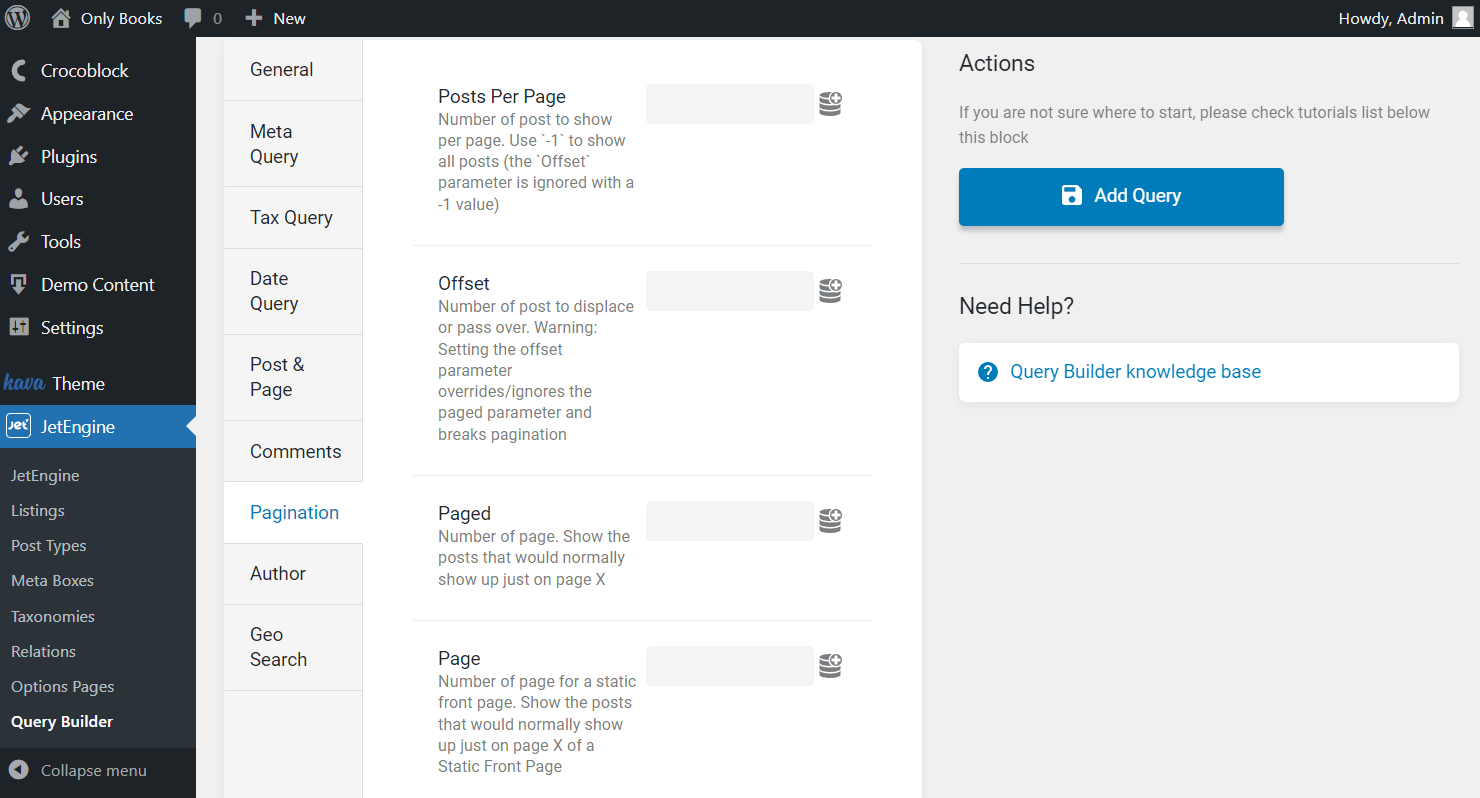Focus the Posts Per Page input

pyautogui.click(x=730, y=104)
